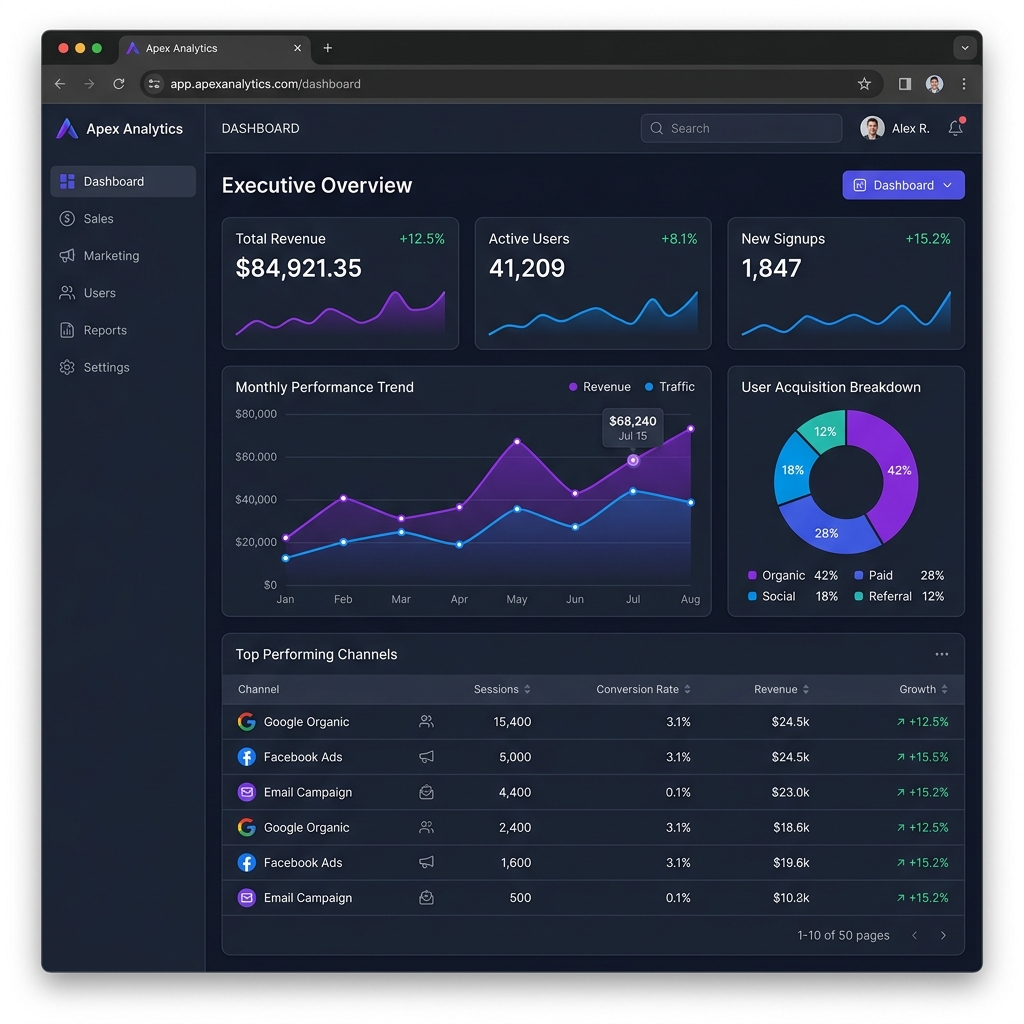Click the DASHBOARD breadcrumb label

click(260, 128)
